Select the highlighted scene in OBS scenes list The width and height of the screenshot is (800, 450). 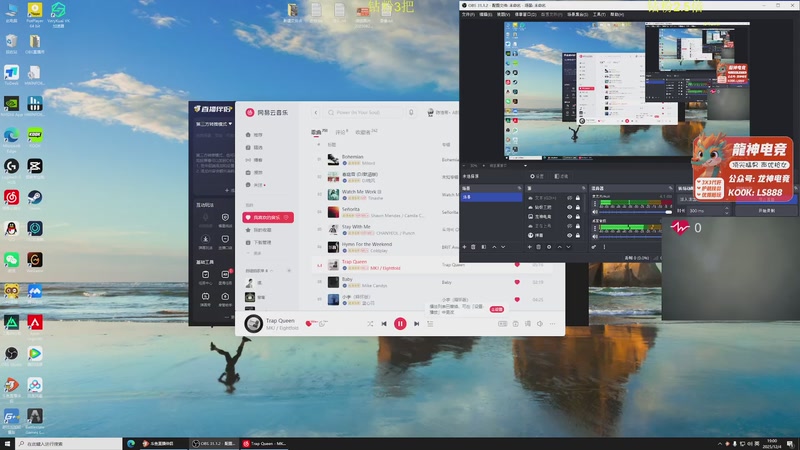click(491, 197)
